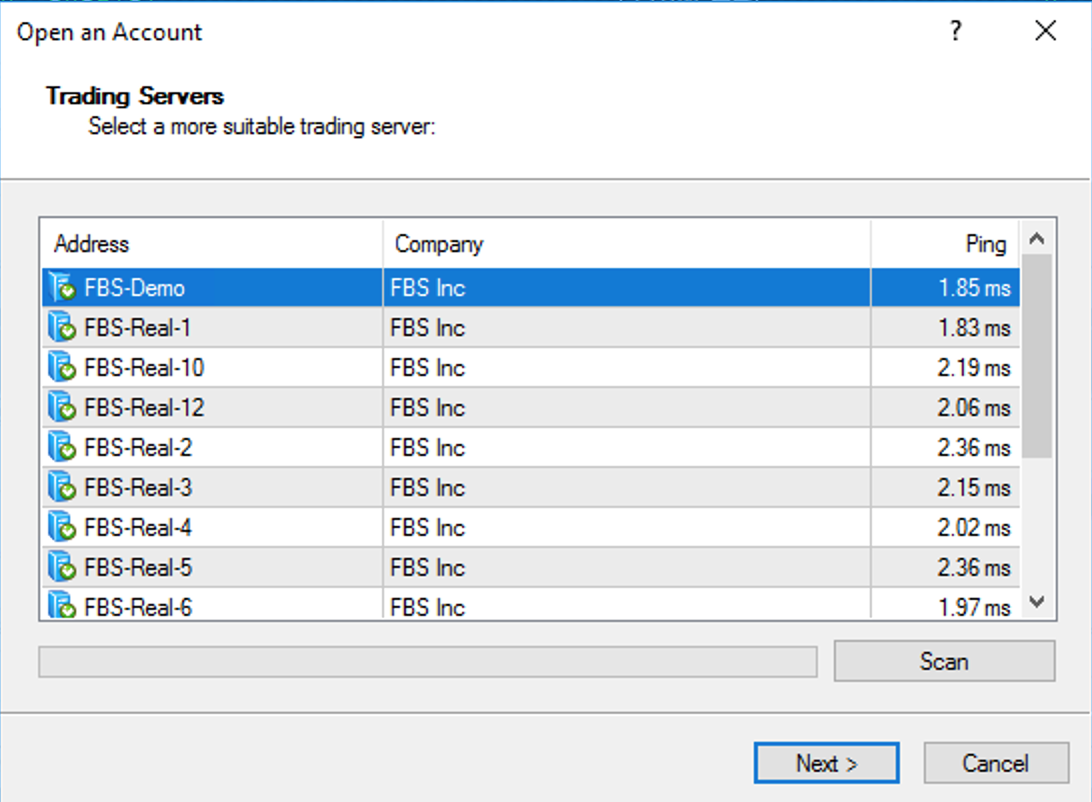Click FBS Inc company in FBS-Demo row
The width and height of the screenshot is (1092, 802).
pos(428,288)
